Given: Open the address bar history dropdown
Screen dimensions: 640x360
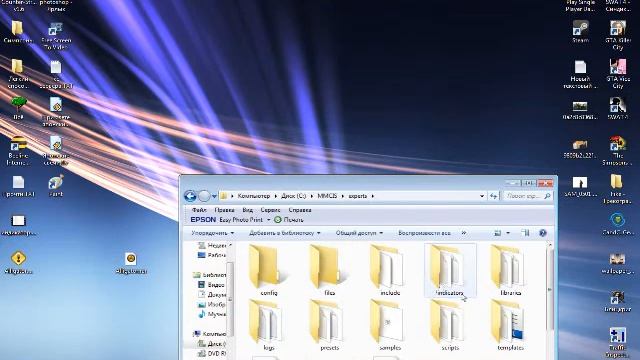Looking at the screenshot, I should pyautogui.click(x=482, y=196).
